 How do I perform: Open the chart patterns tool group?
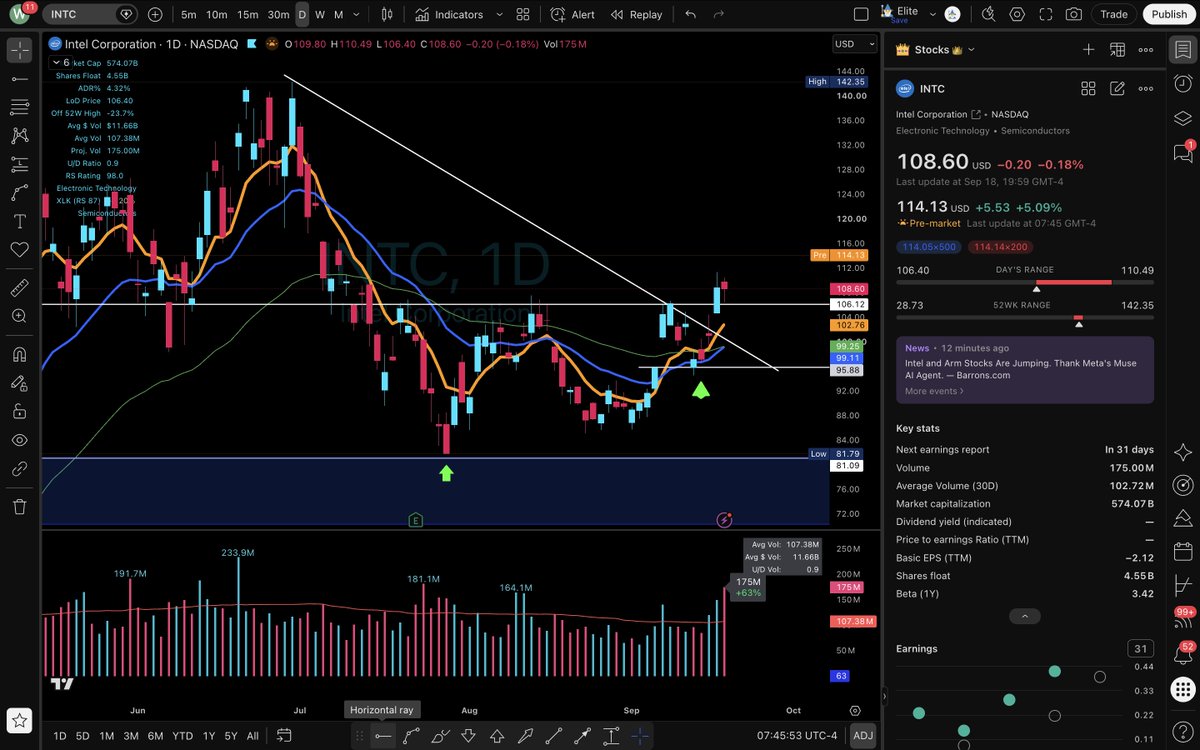19,136
